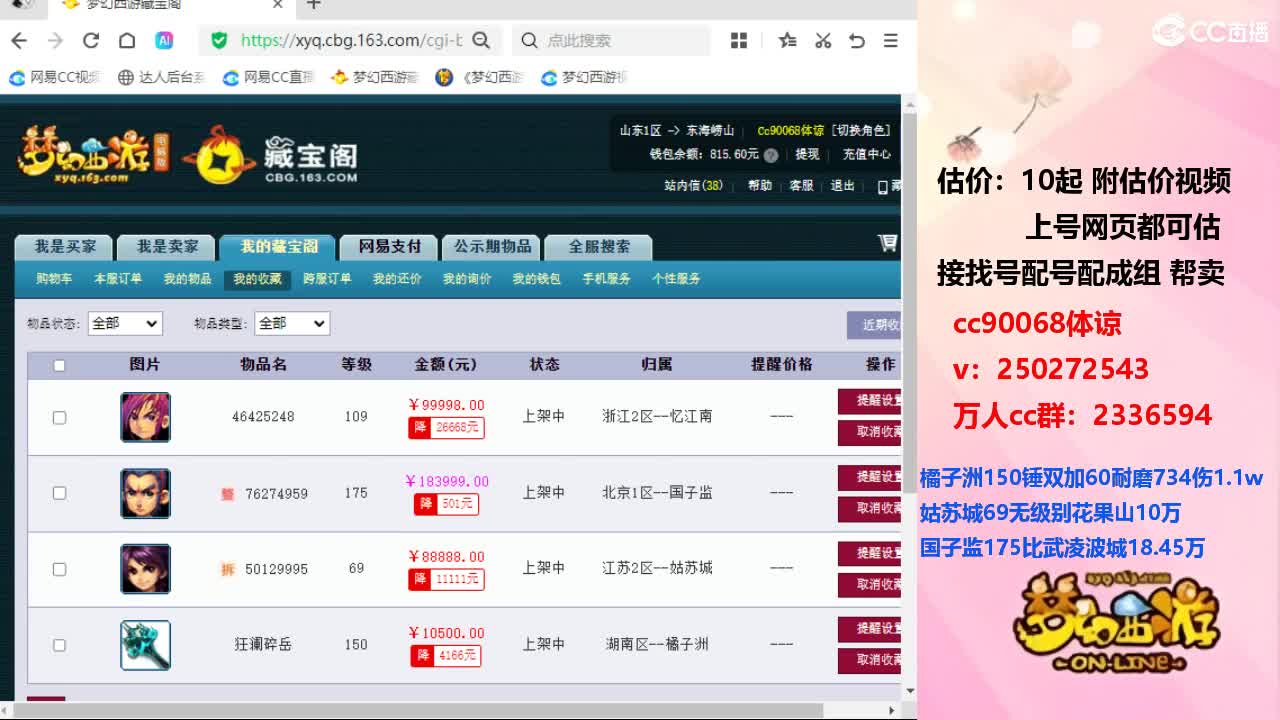The height and width of the screenshot is (720, 1280).
Task: Open the browser hamburger menu
Action: pyautogui.click(x=890, y=40)
